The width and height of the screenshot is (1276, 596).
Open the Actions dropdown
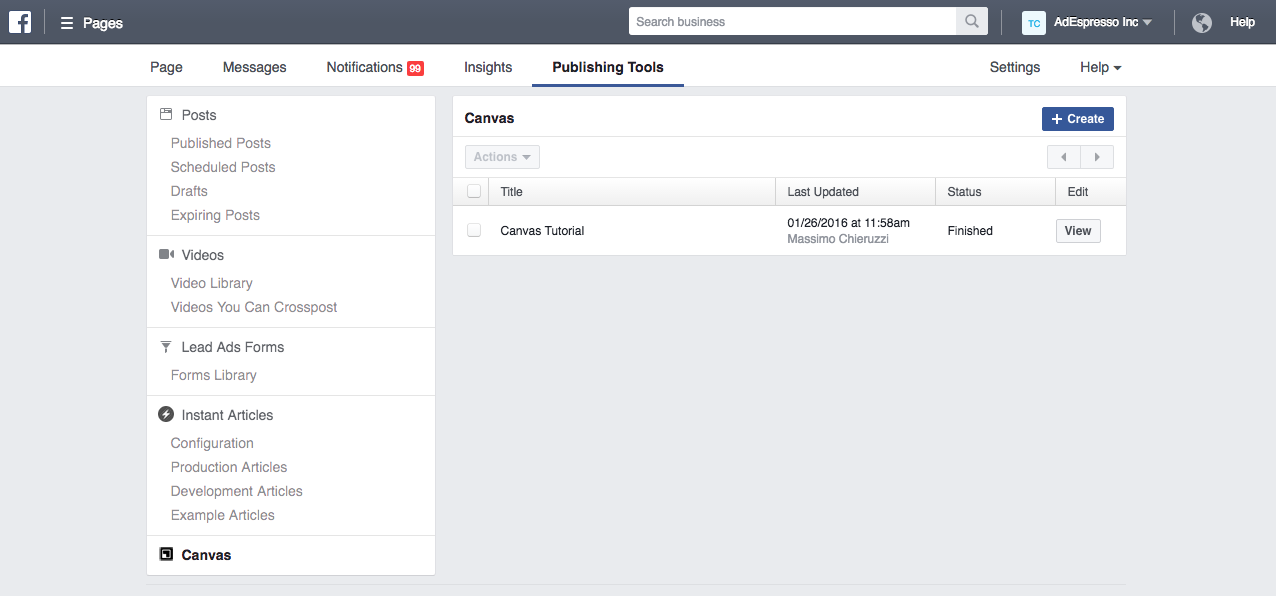pyautogui.click(x=502, y=157)
